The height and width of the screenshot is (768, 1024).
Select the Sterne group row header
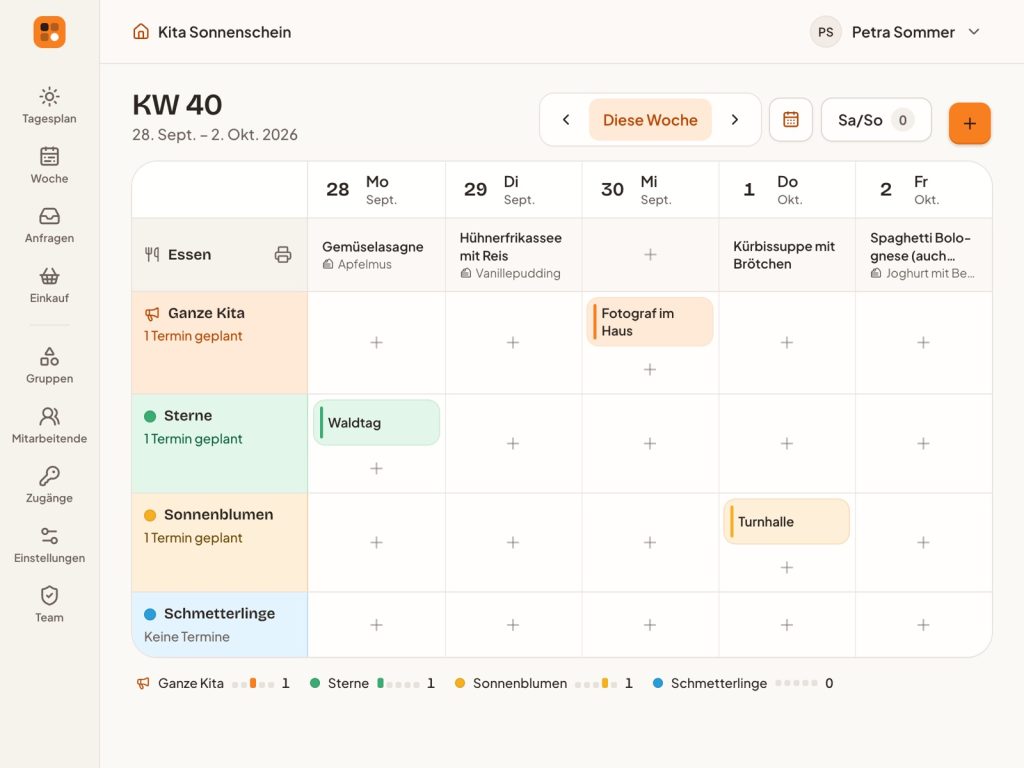[219, 443]
